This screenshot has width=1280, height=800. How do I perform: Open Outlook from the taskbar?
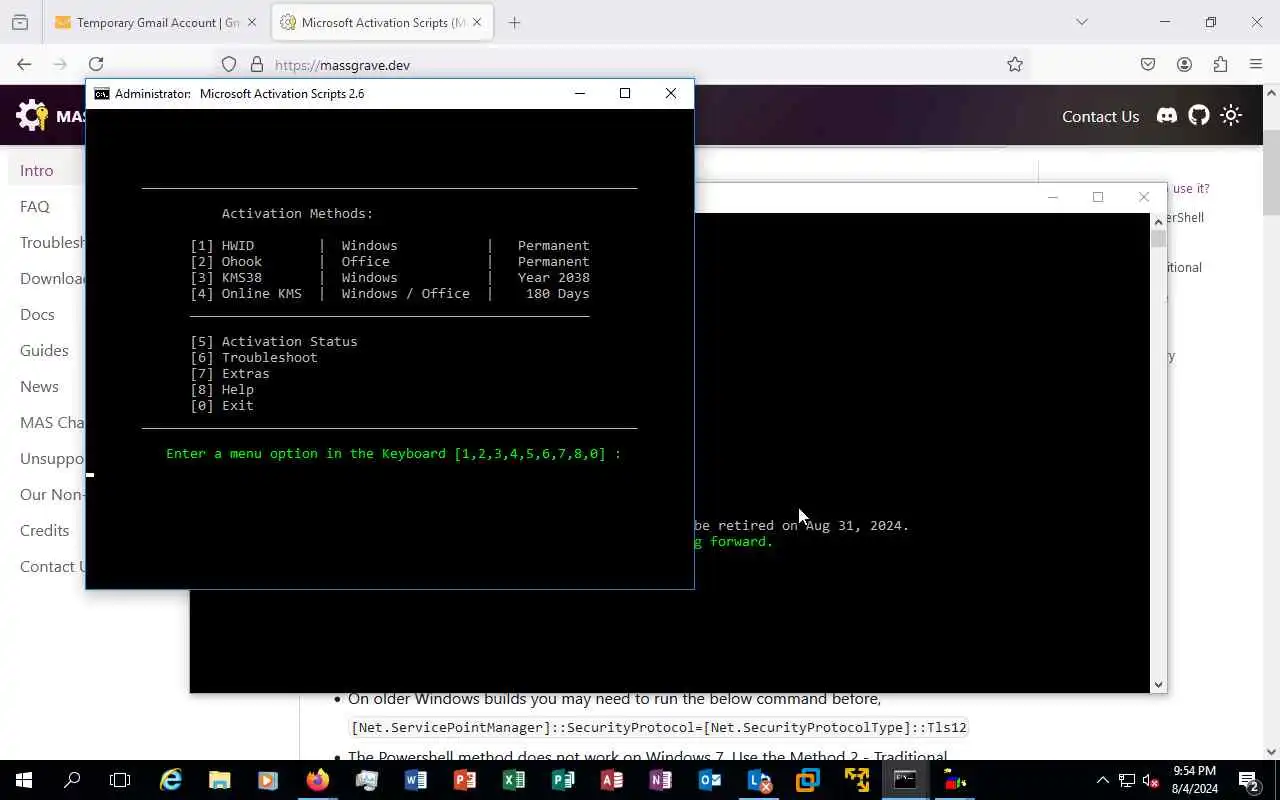click(710, 780)
